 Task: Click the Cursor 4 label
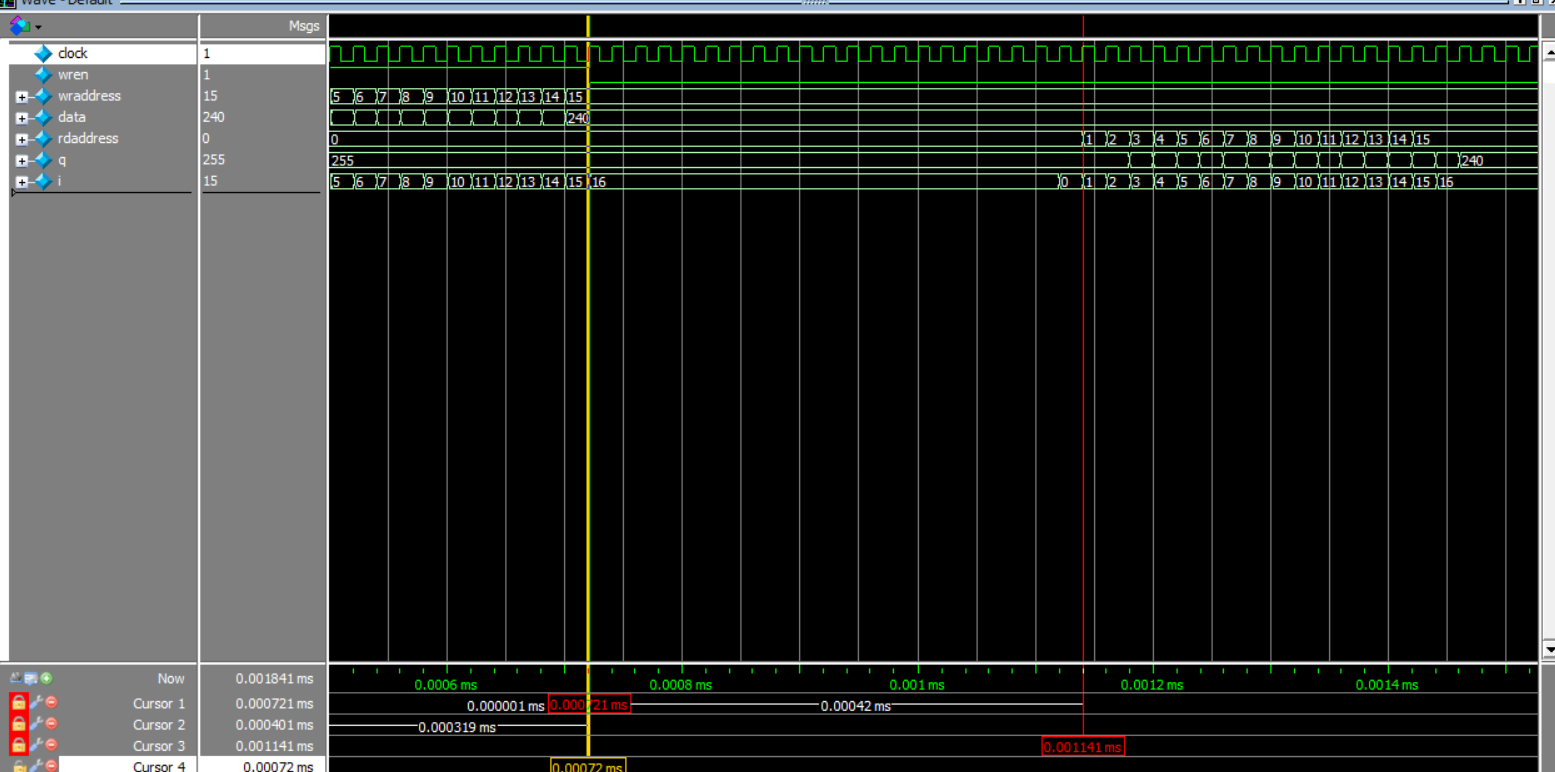point(159,766)
